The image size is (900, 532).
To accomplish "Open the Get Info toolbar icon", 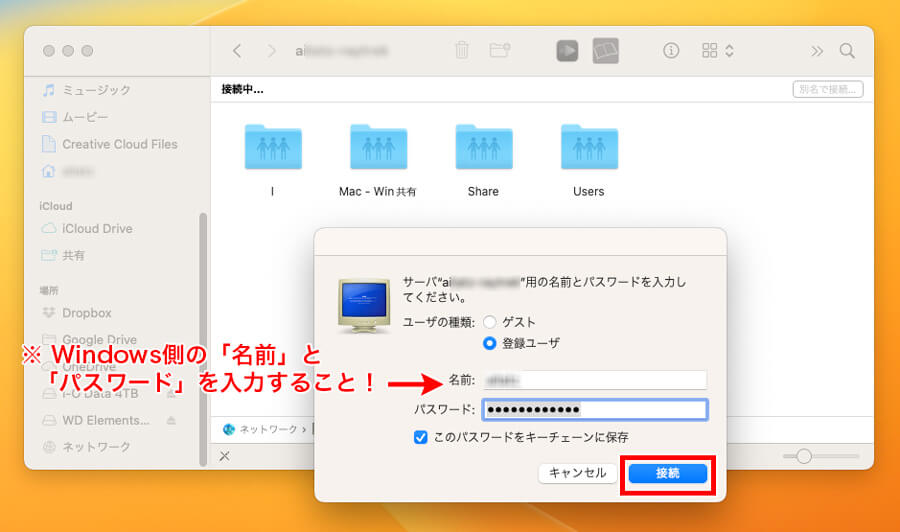I will (671, 51).
